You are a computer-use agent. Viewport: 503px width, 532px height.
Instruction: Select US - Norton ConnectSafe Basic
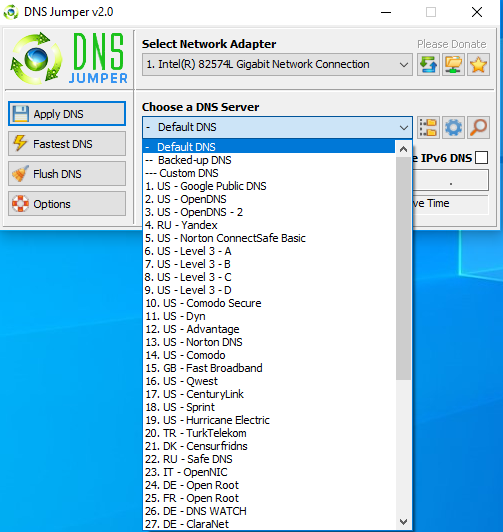coord(269,238)
